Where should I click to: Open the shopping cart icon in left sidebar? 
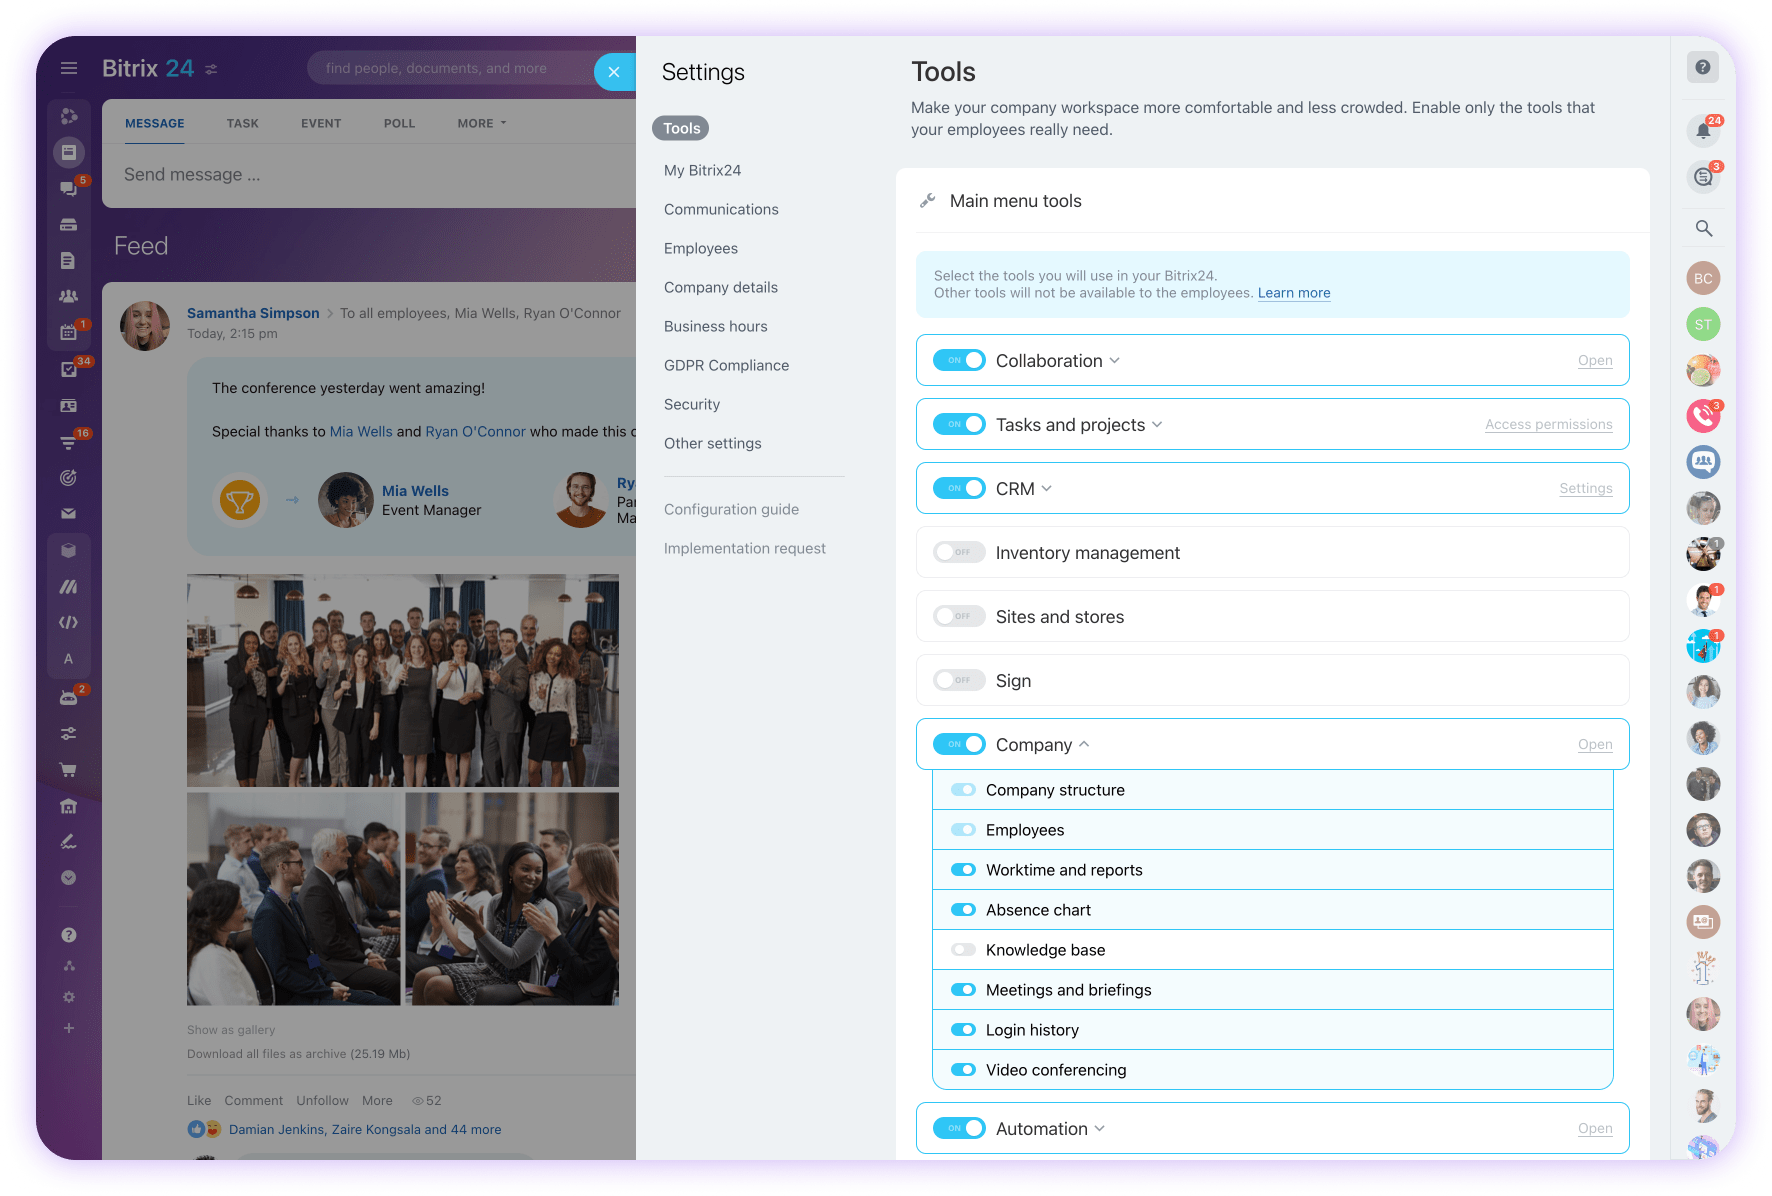68,770
